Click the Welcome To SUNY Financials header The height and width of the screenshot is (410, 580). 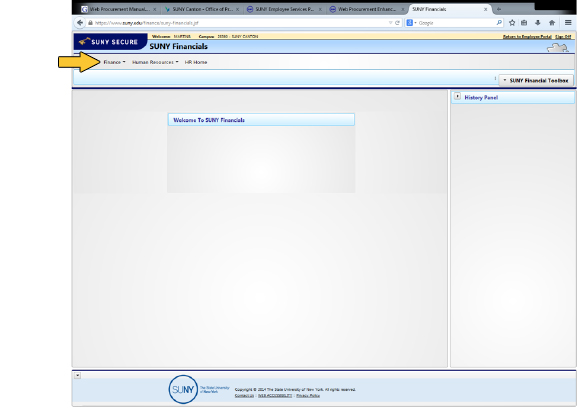(x=261, y=120)
